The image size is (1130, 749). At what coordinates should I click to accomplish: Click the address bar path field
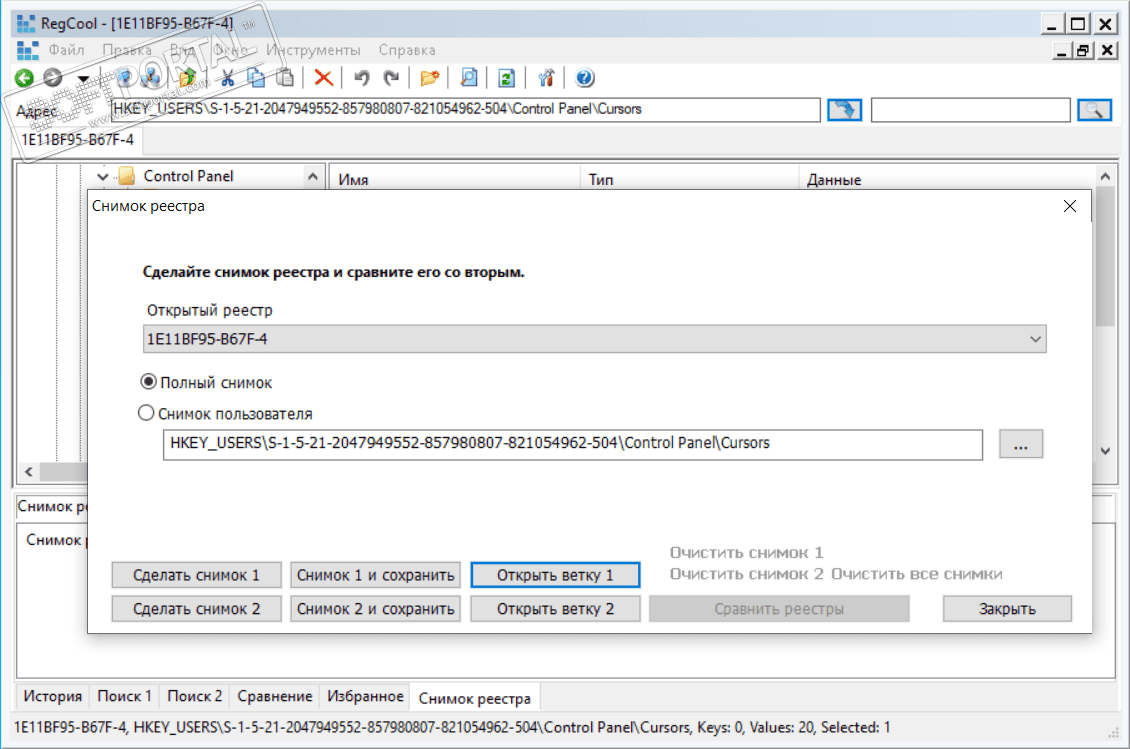pos(466,110)
